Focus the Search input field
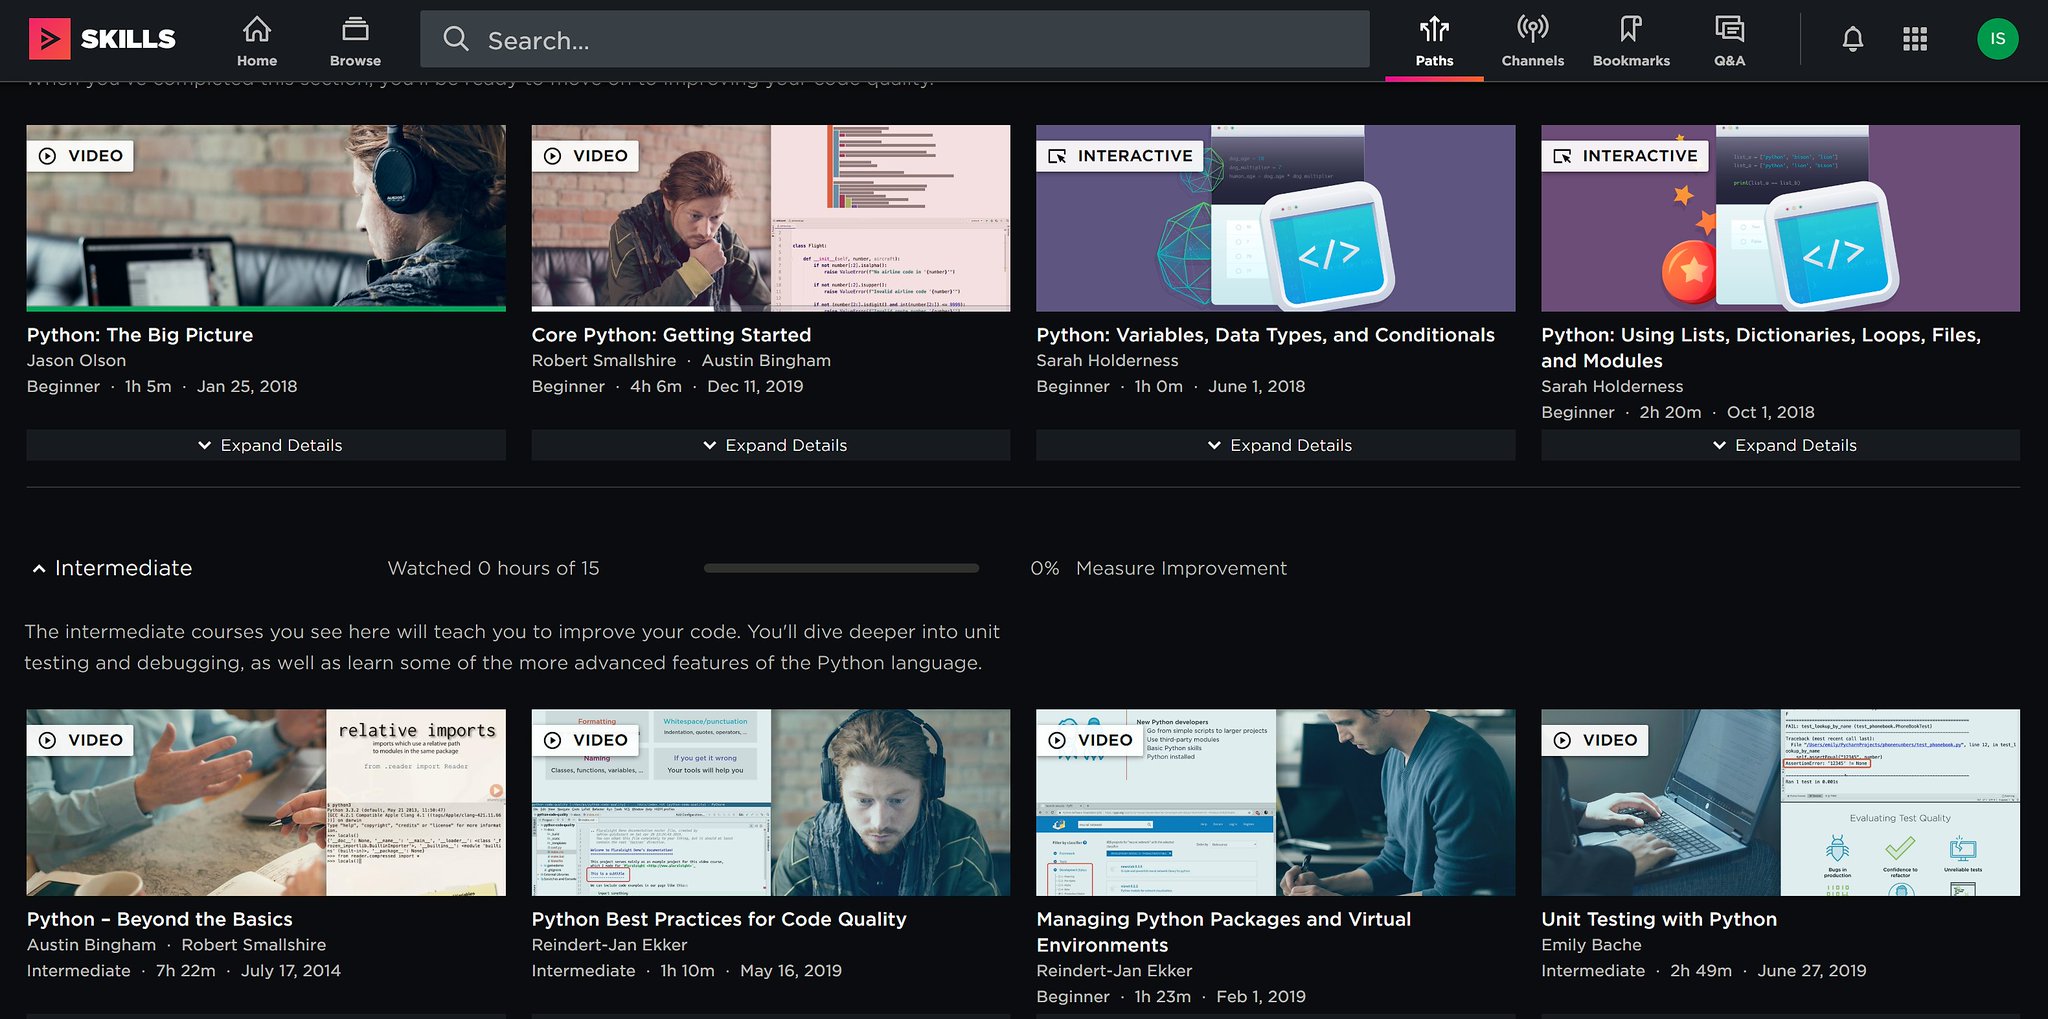Screen dimensions: 2048x1019 [895, 40]
